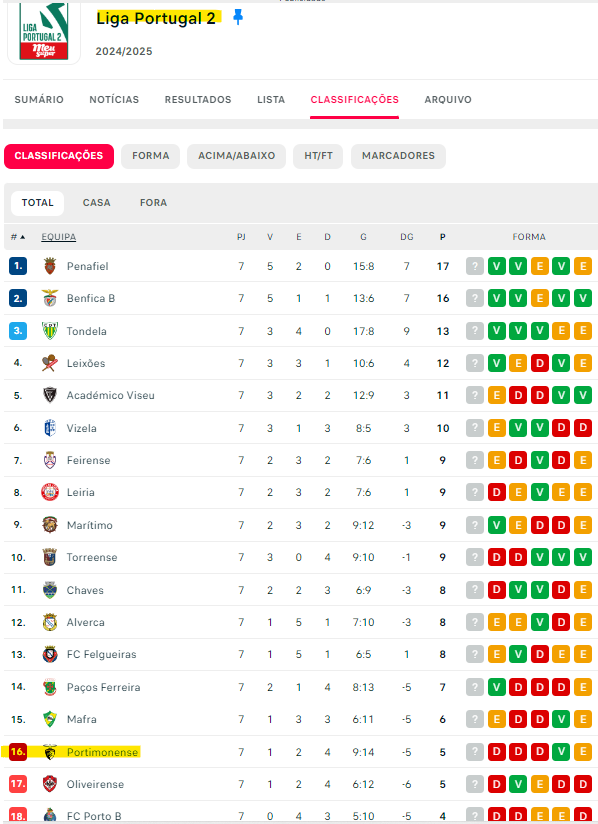
Task: Click the Benfica B club crest
Action: (x=50, y=298)
